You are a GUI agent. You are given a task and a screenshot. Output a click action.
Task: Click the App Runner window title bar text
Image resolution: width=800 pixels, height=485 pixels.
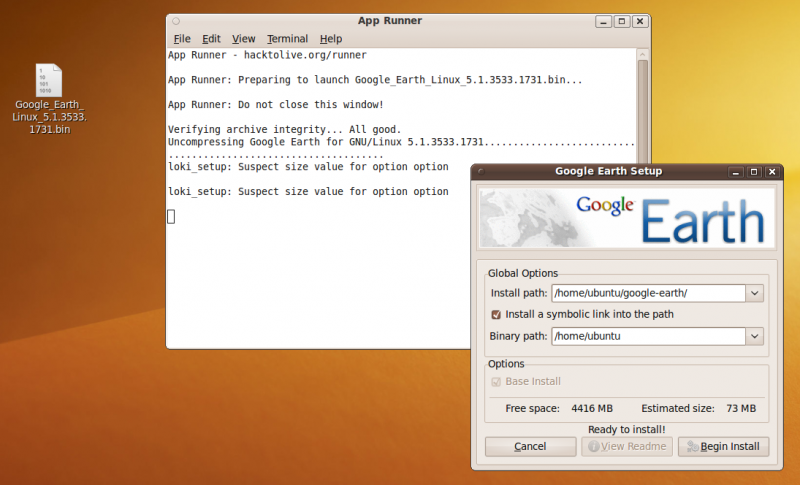point(390,21)
